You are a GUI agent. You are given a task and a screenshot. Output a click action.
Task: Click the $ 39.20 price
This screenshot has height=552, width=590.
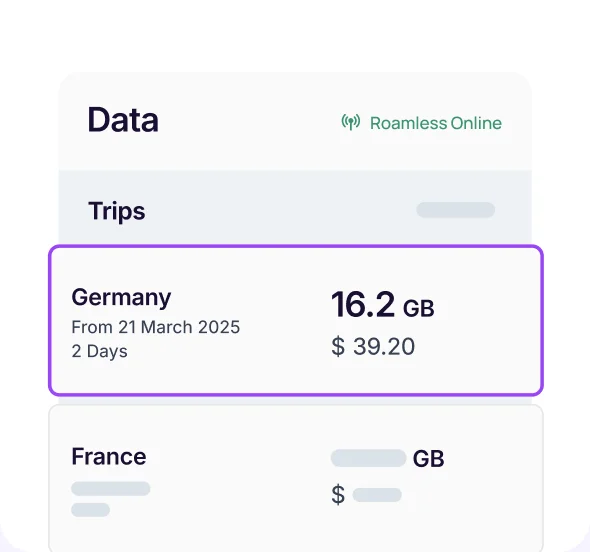coord(373,346)
